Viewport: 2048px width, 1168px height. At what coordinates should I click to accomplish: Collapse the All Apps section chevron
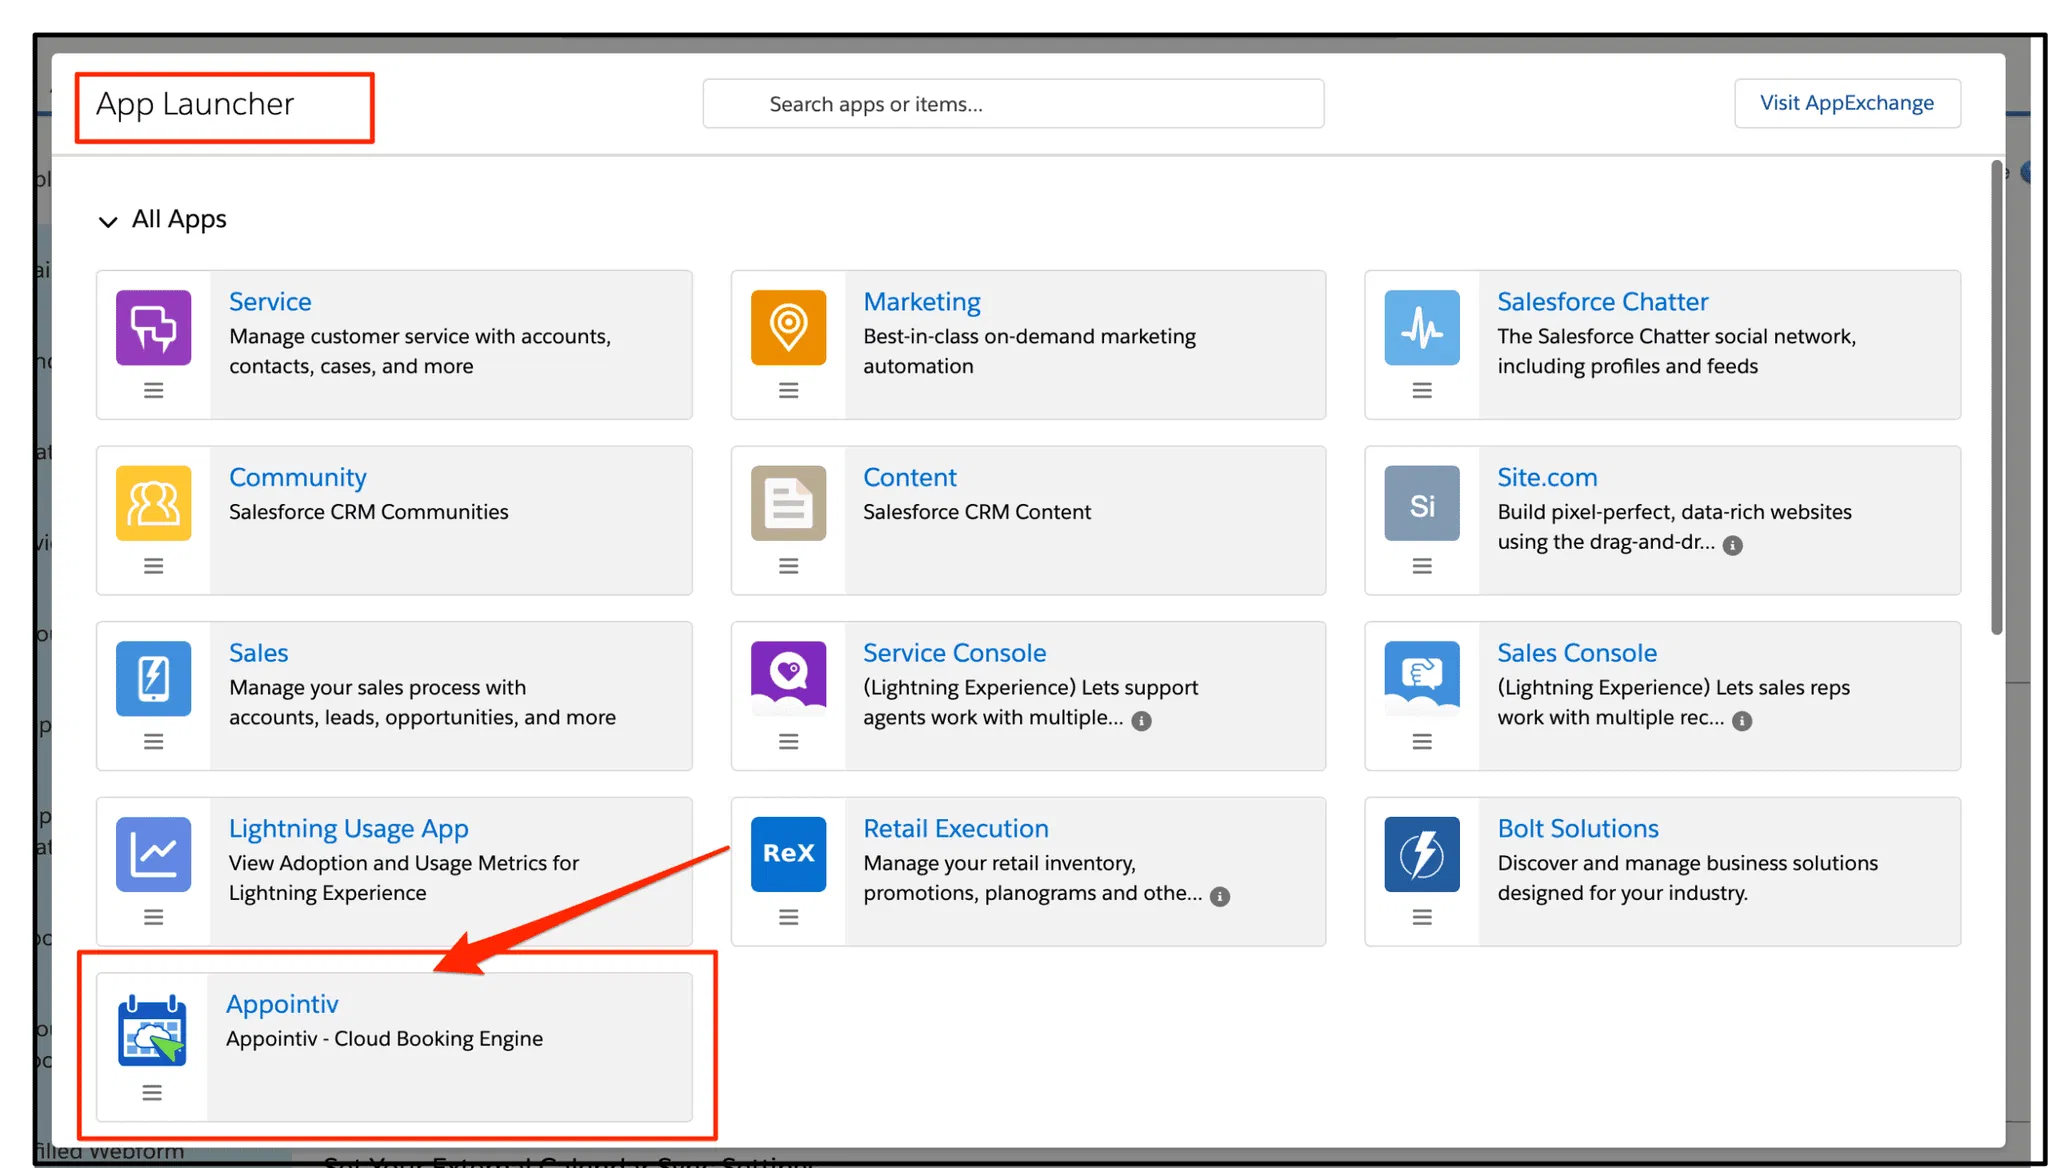[x=108, y=221]
